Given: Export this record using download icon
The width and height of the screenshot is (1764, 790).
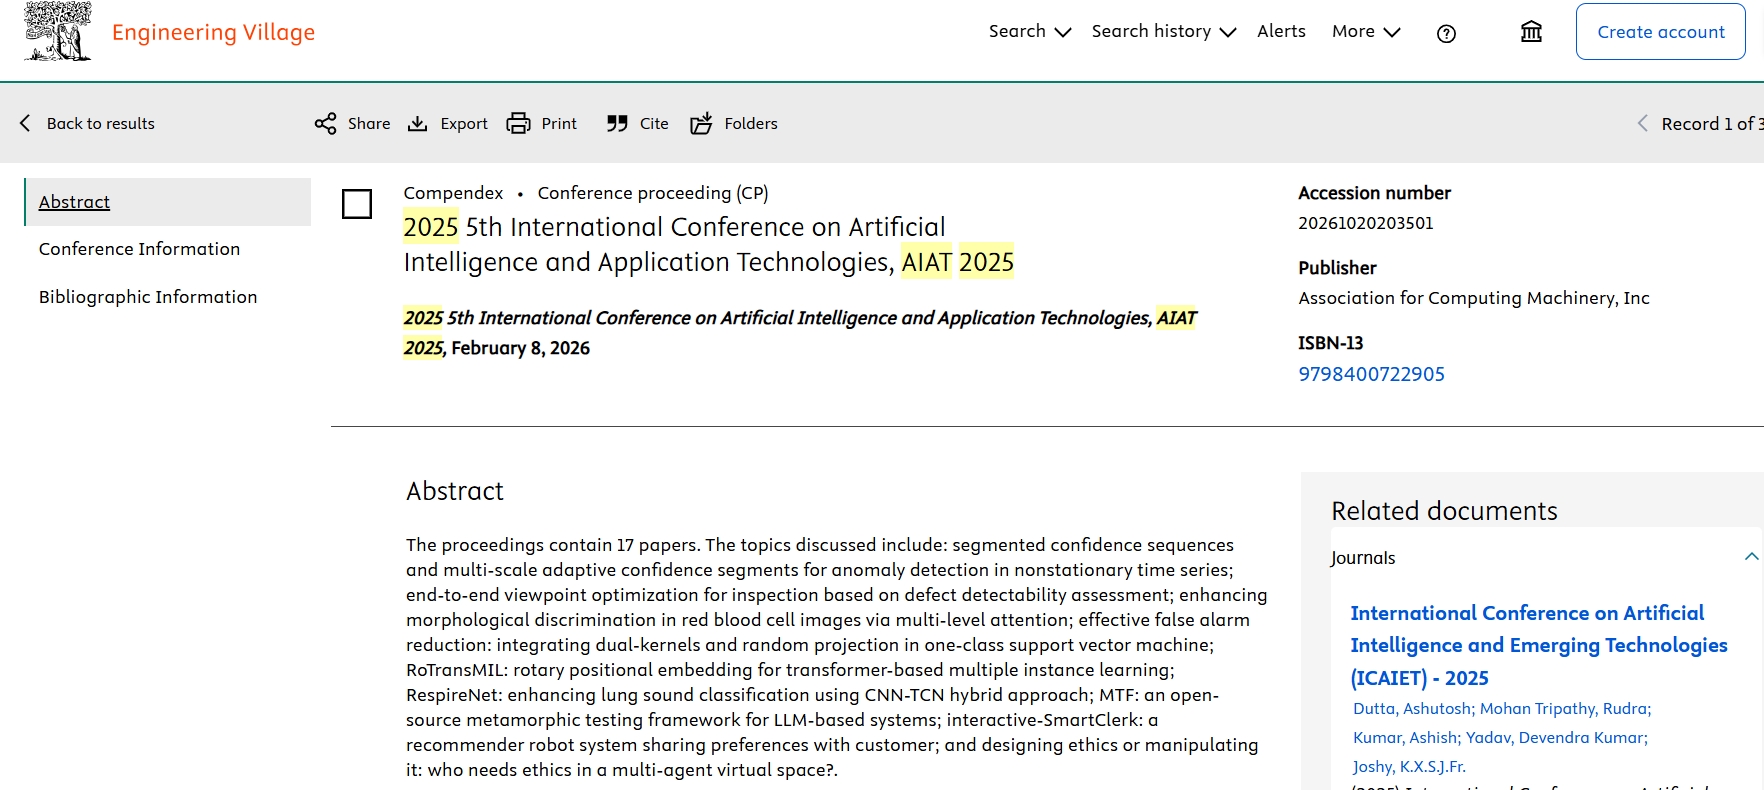Looking at the screenshot, I should pos(418,124).
